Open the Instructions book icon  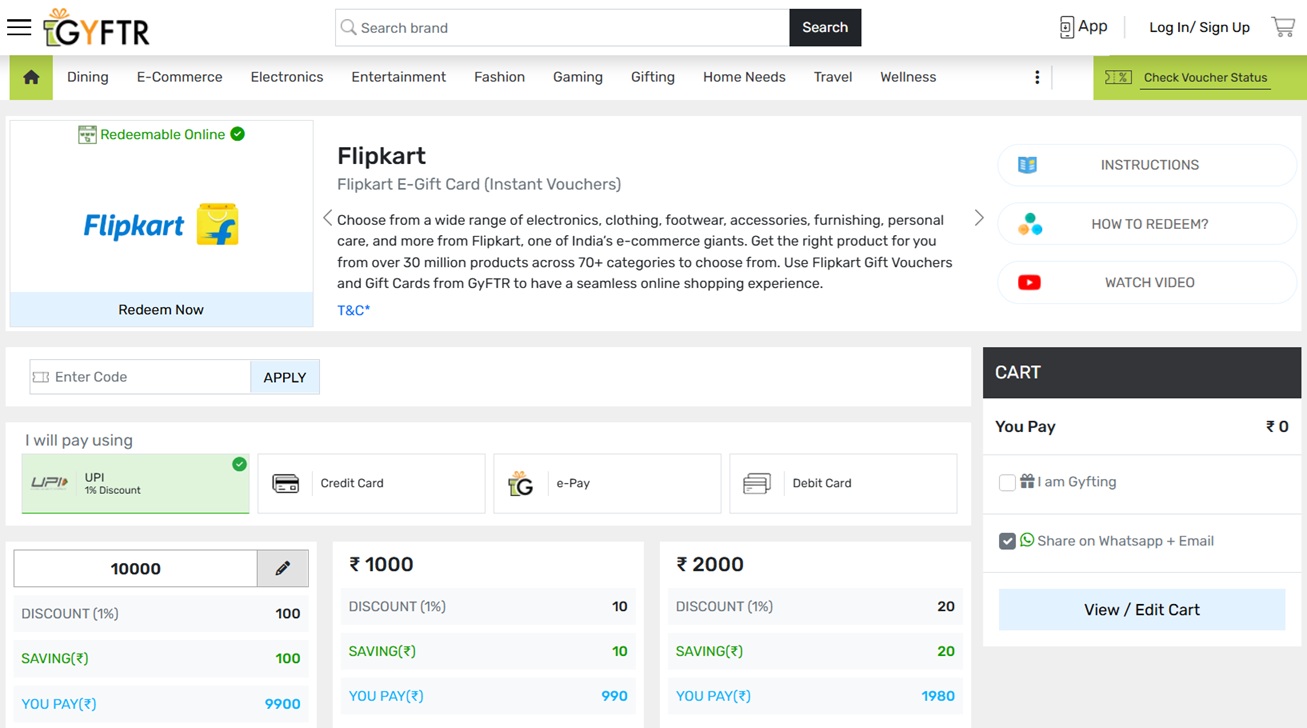(1027, 165)
